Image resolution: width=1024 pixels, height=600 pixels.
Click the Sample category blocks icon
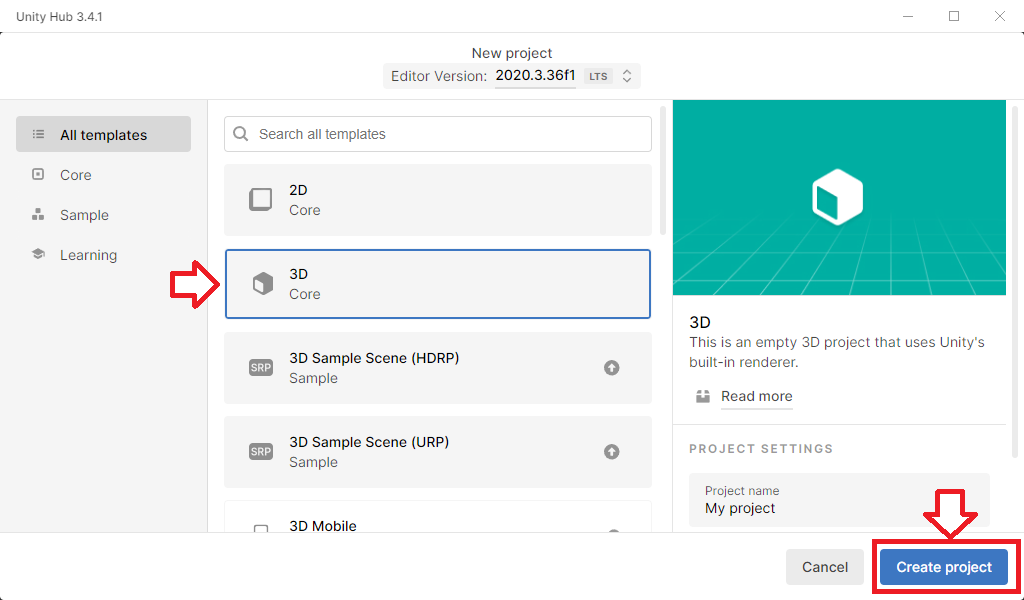[x=39, y=214]
